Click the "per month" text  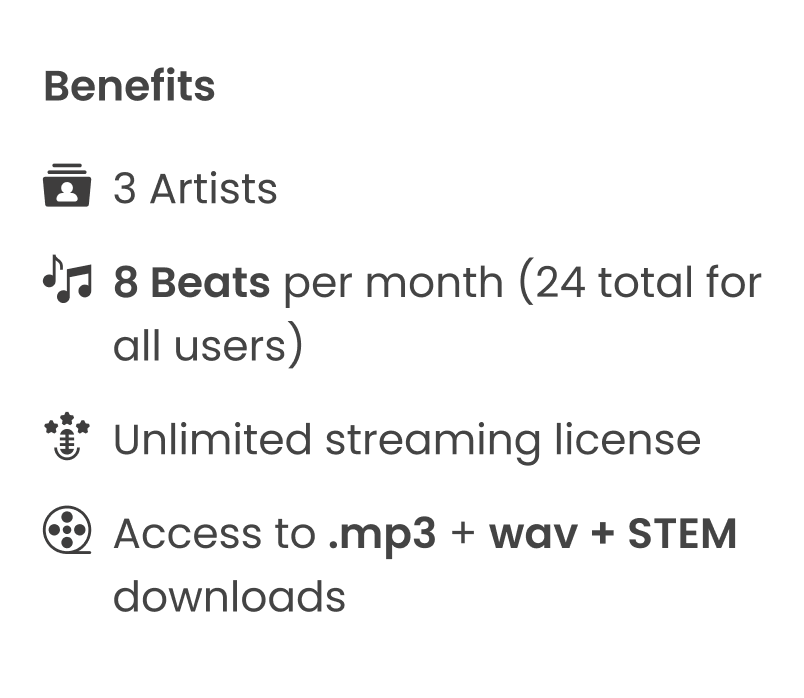pyautogui.click(x=390, y=283)
